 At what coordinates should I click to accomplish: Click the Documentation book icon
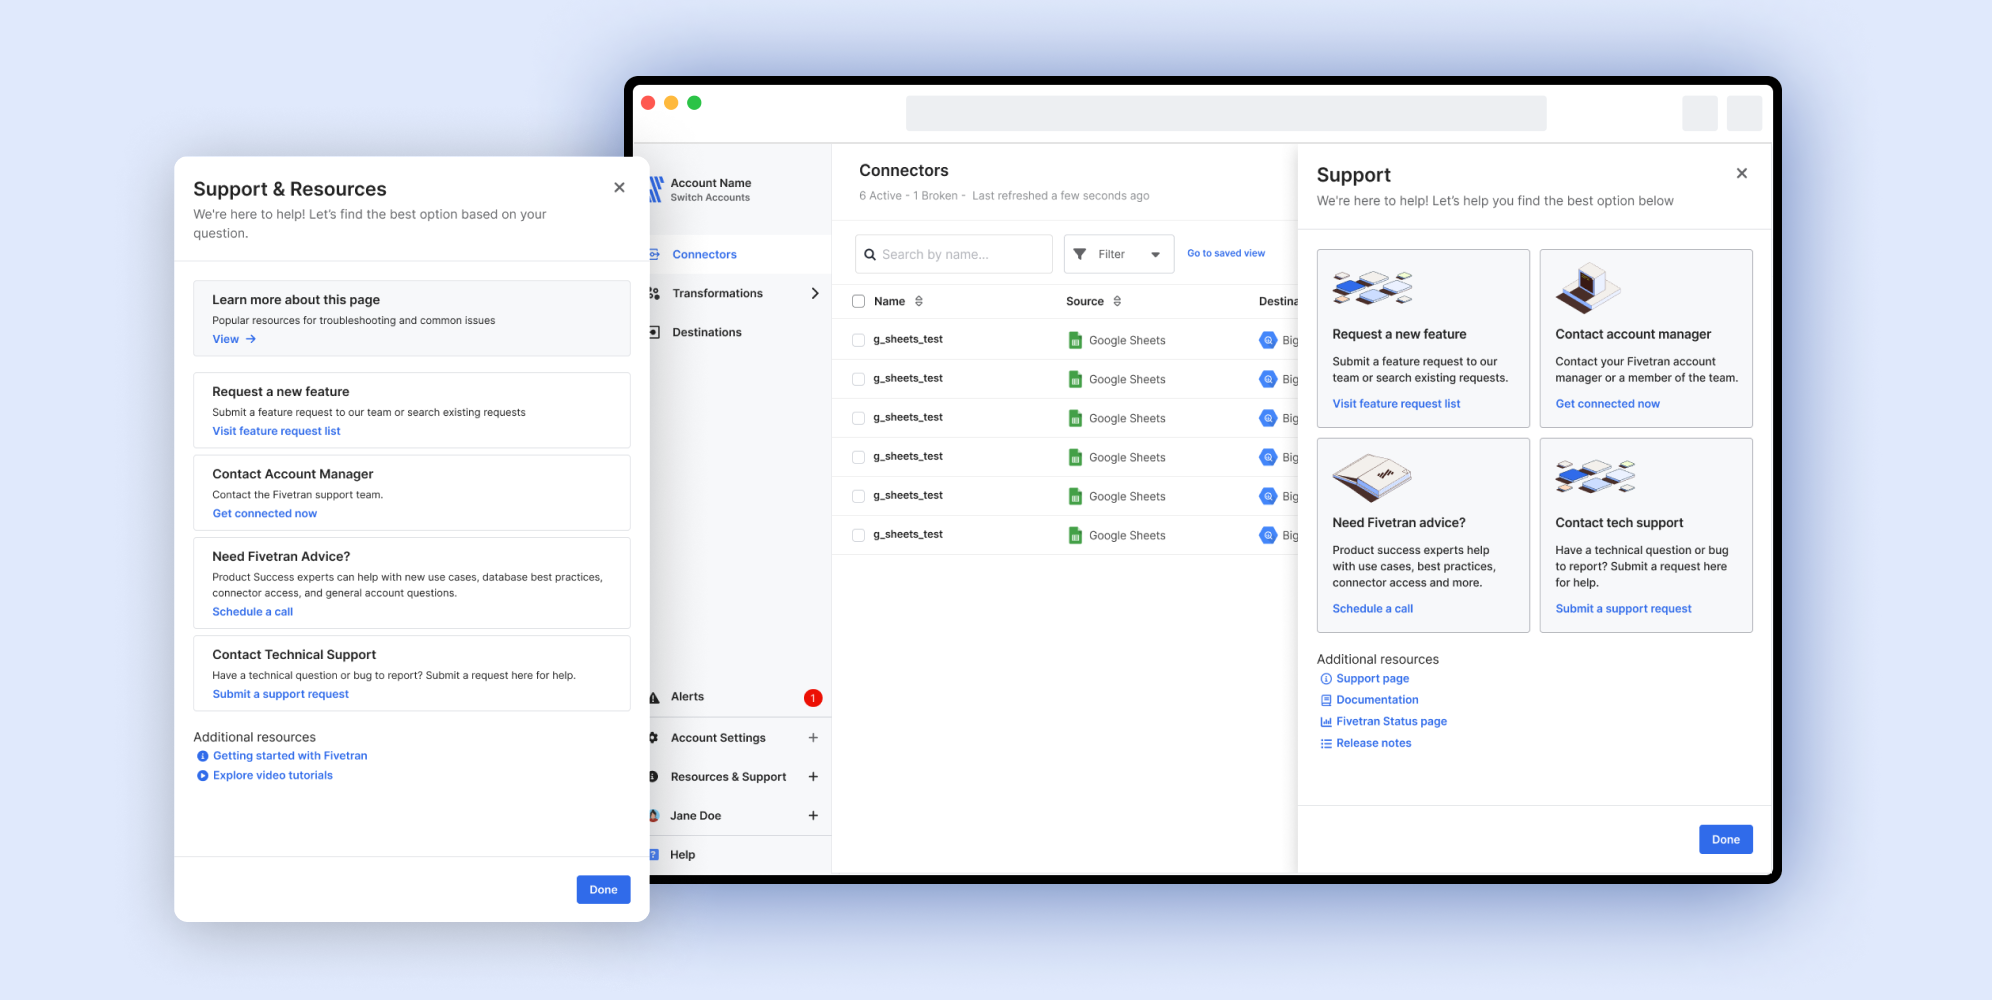[x=1326, y=701]
